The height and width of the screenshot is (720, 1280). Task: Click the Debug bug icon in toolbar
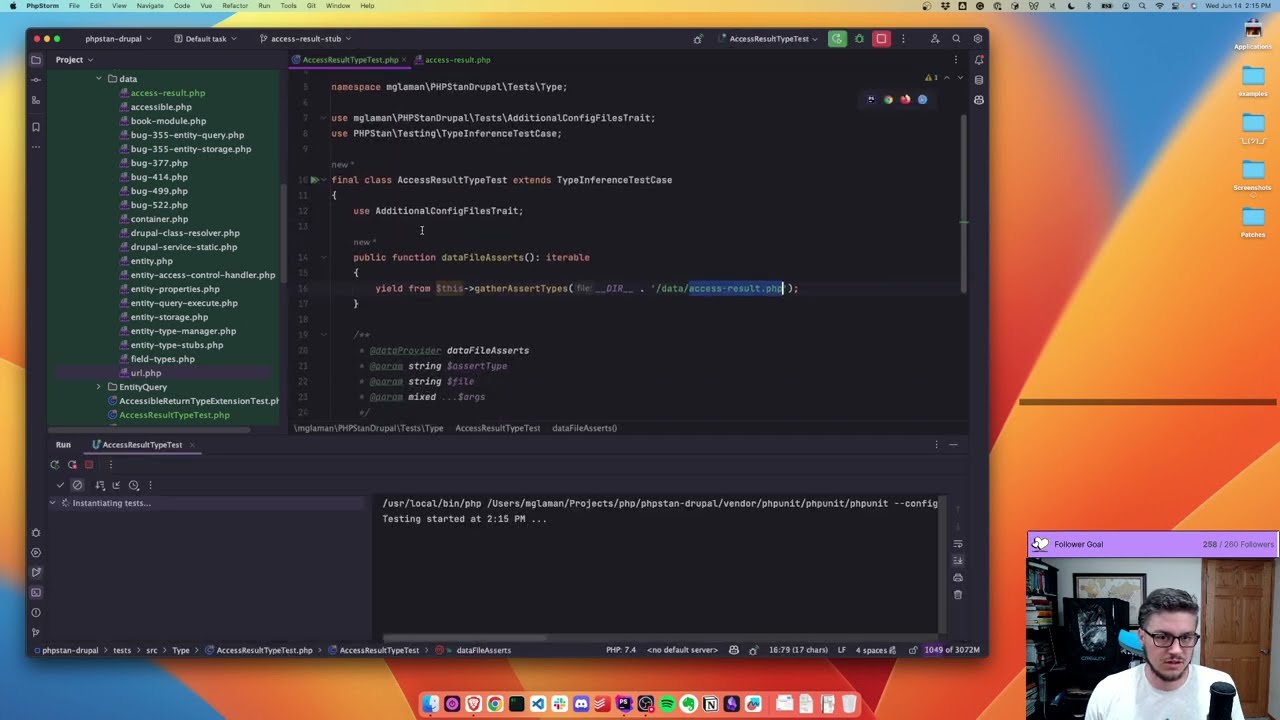pyautogui.click(x=859, y=39)
